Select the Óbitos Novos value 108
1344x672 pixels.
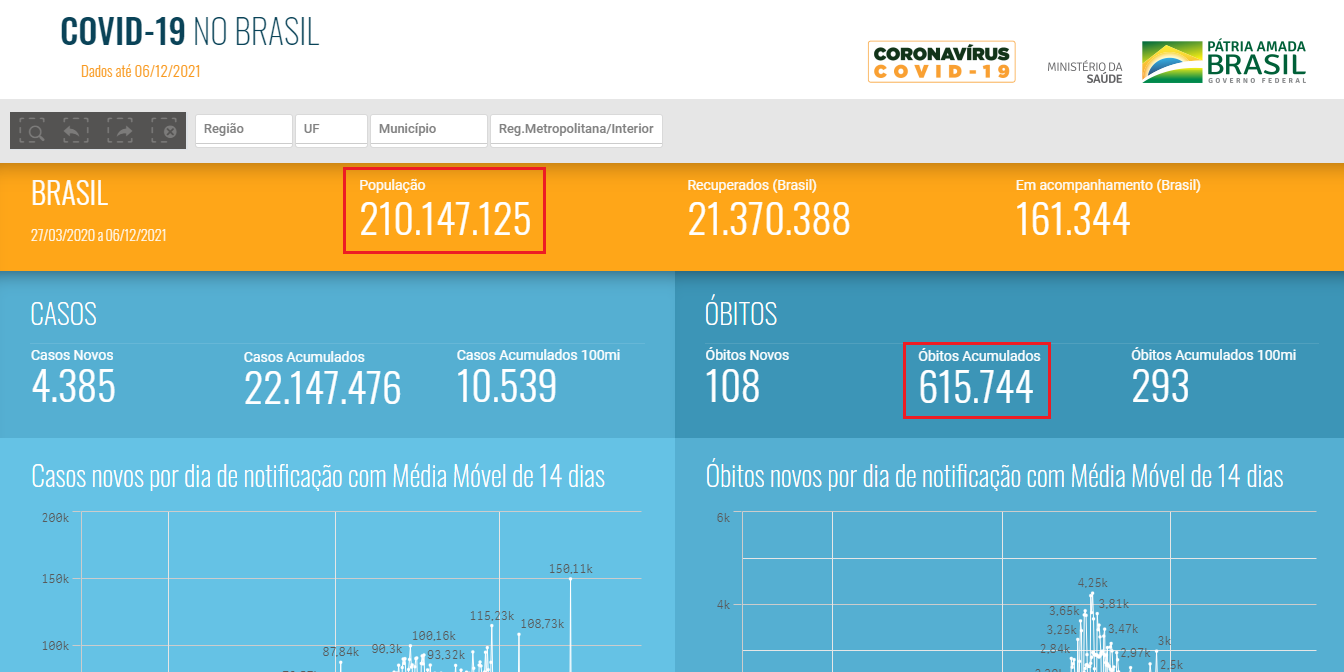tap(733, 387)
